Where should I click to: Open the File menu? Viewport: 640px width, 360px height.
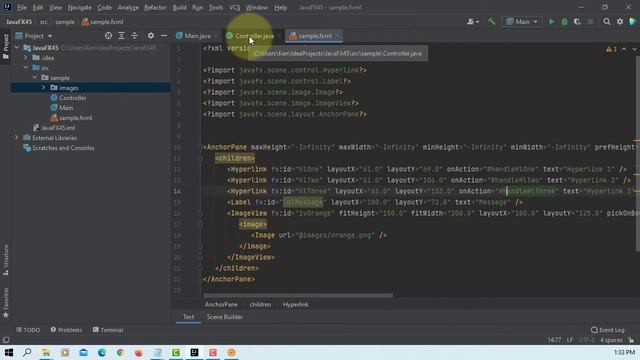point(22,7)
